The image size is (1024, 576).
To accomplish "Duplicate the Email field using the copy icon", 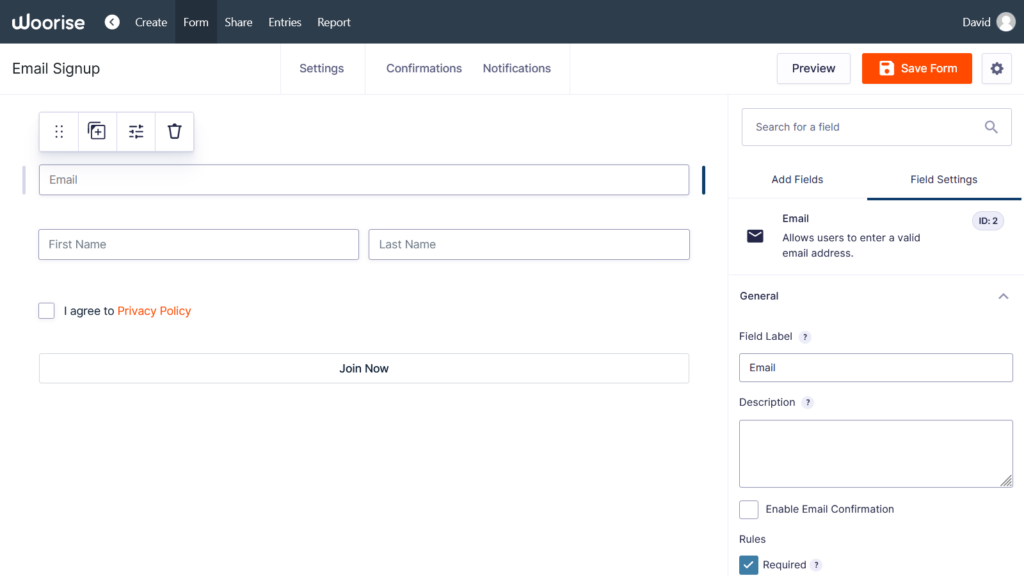I will (x=97, y=131).
